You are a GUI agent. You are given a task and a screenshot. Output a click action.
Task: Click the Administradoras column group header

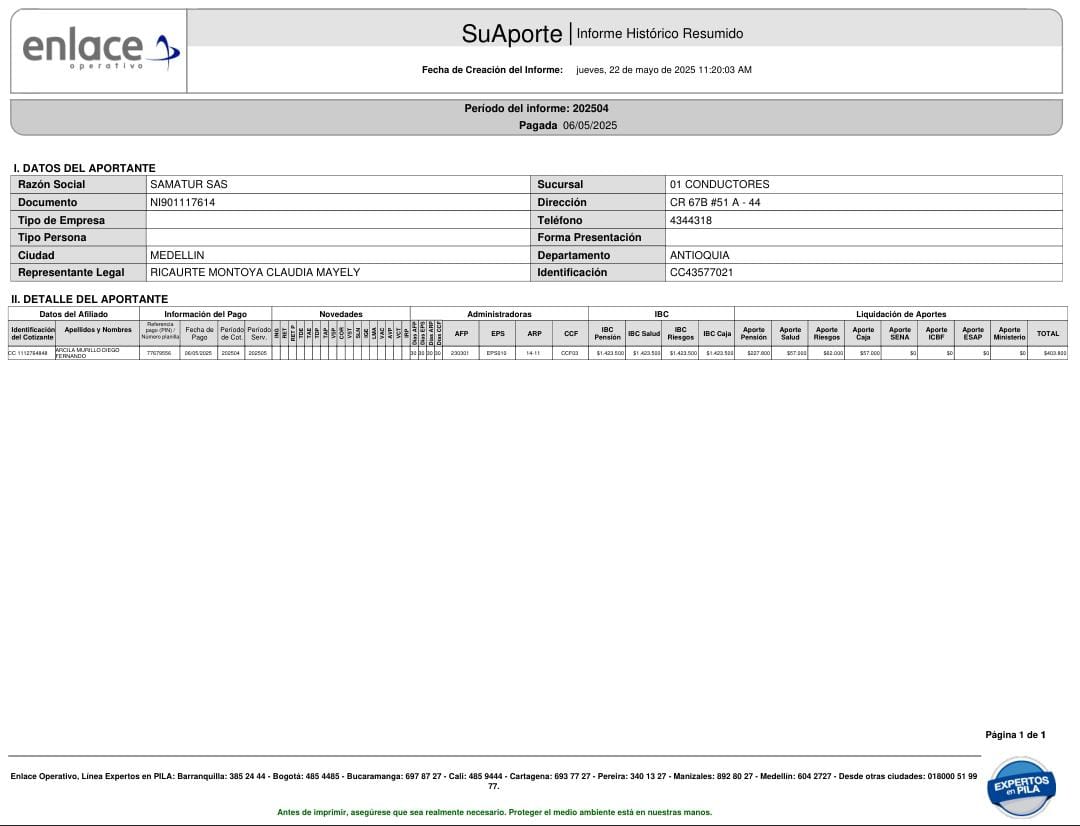499,314
